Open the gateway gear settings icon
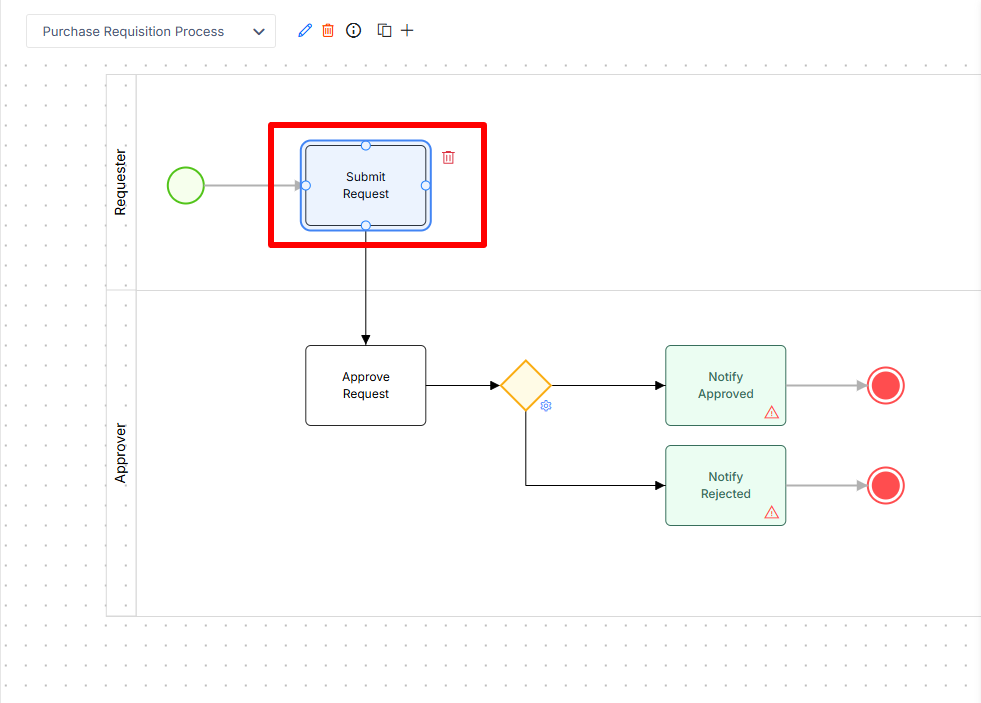The image size is (981, 703). (546, 406)
